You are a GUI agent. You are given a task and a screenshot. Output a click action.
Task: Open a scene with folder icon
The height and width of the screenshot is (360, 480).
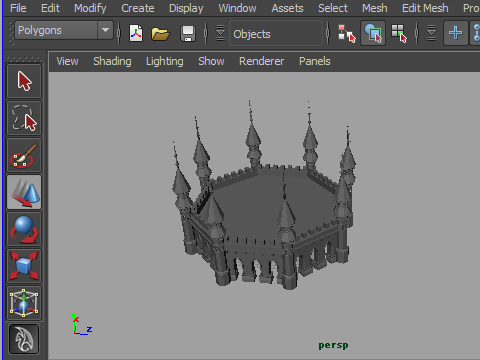pyautogui.click(x=160, y=33)
